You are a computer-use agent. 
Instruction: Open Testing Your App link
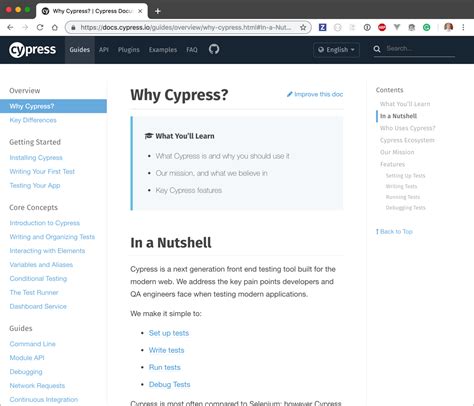point(35,185)
